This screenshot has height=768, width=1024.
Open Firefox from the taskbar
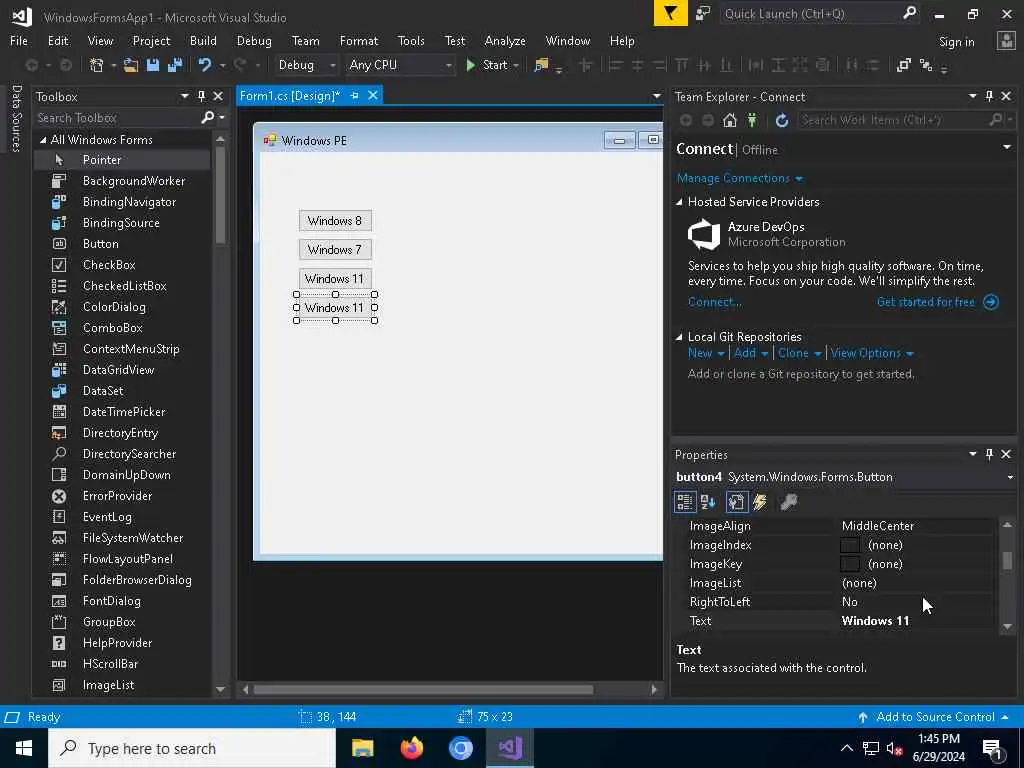(x=411, y=748)
